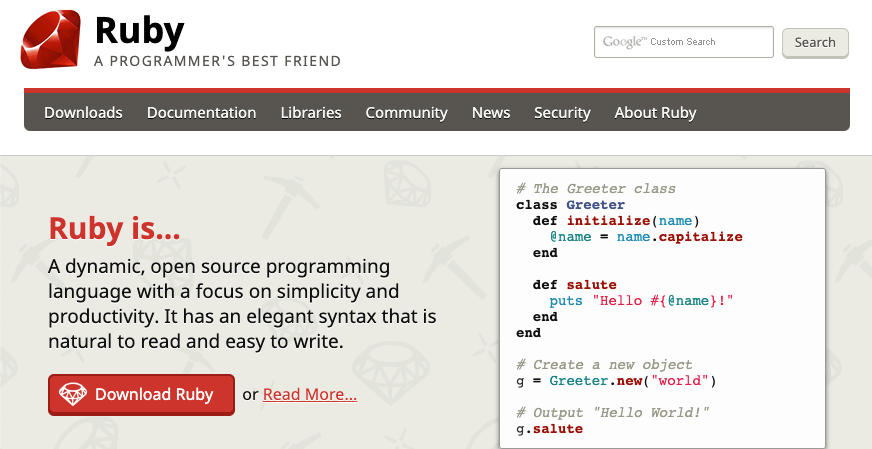Visit the News section
872x449 pixels.
[491, 112]
